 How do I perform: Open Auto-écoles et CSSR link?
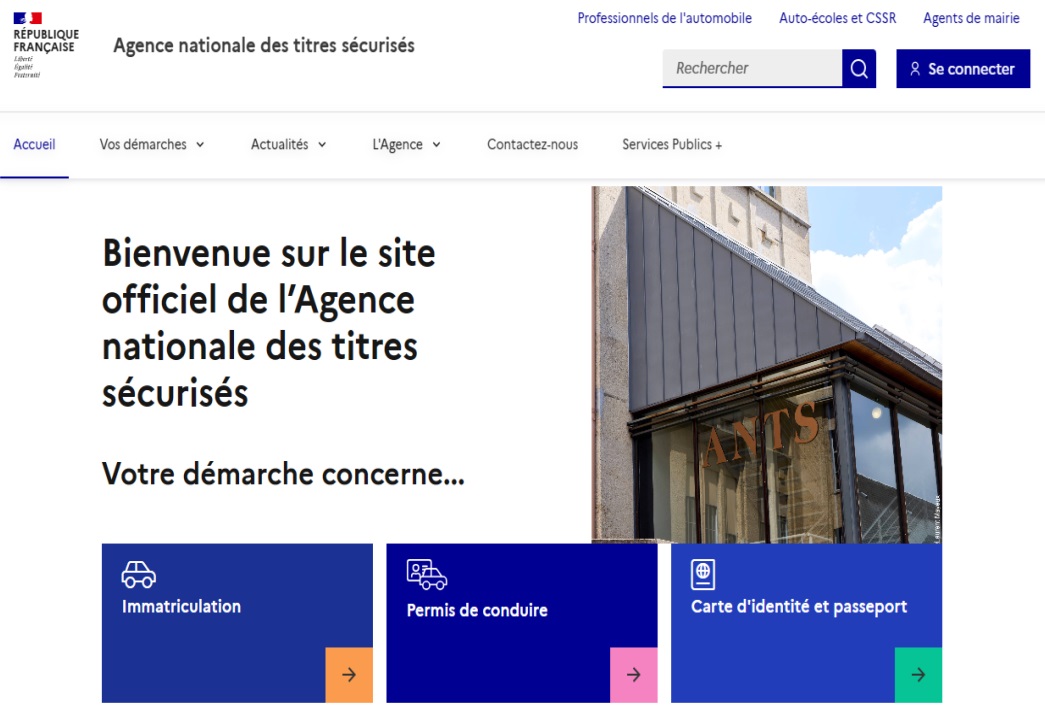[838, 18]
